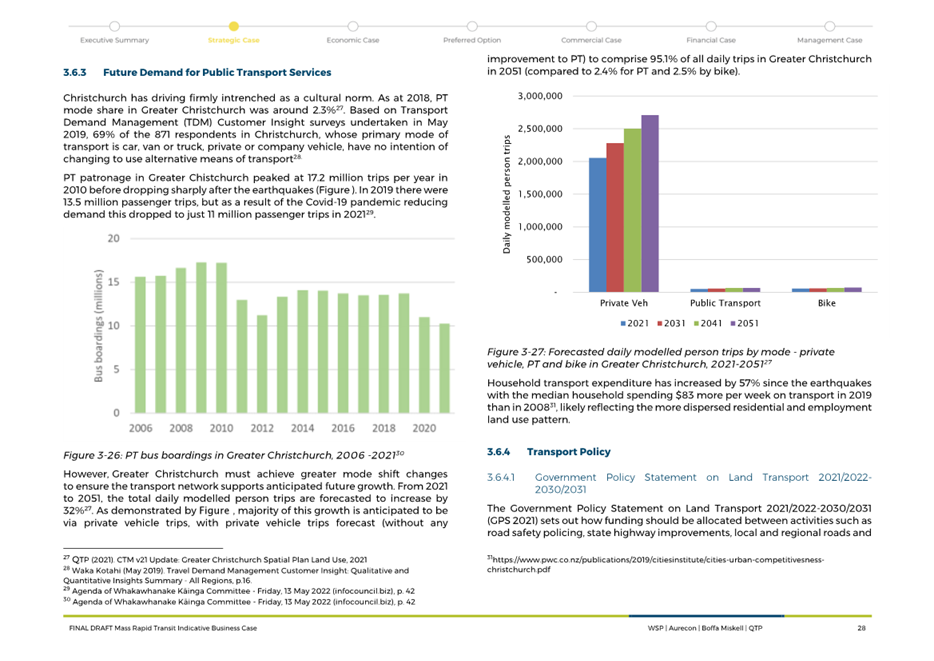Viewport: 934px width, 661px height.
Task: Click footnote 29 Agenda of Whakawhanake reference
Action: [239, 591]
